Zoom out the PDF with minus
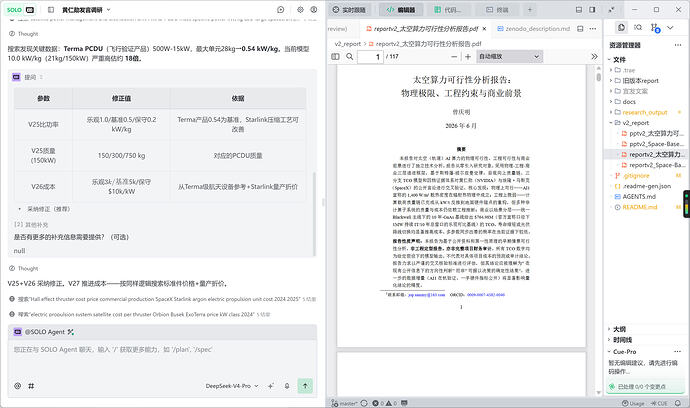This screenshot has width=690, height=408. coord(454,57)
